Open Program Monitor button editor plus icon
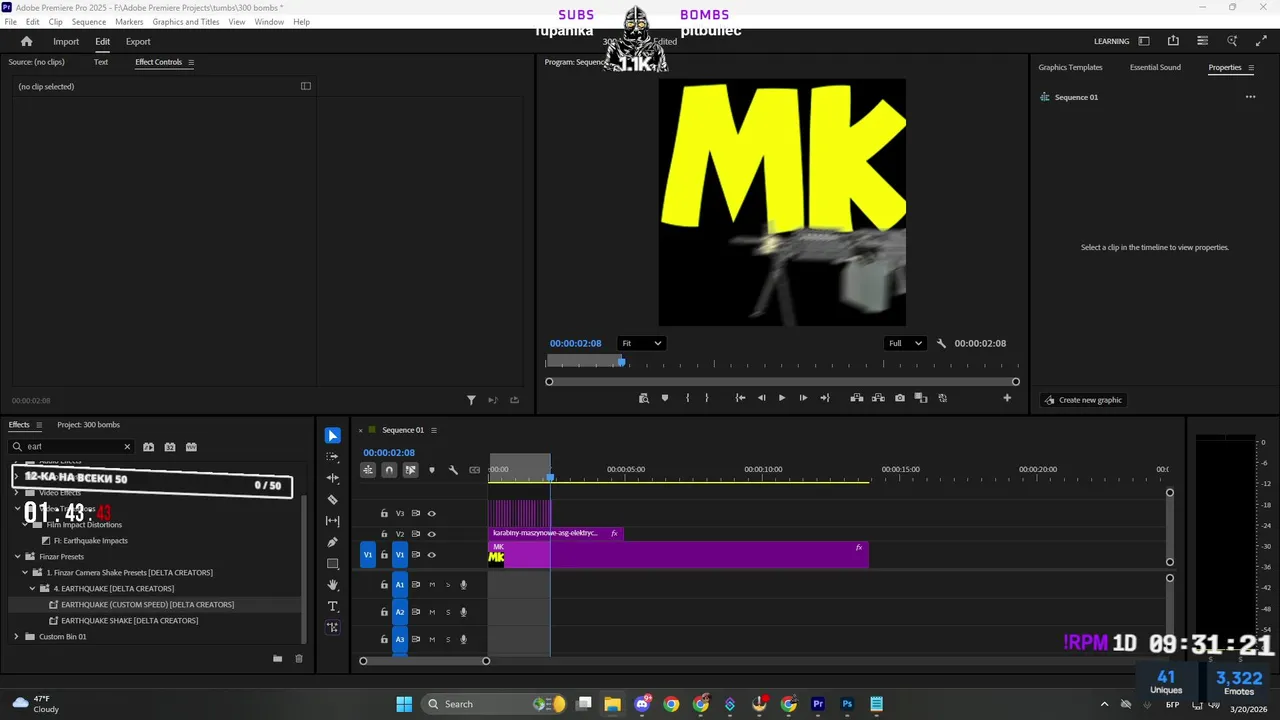 pyautogui.click(x=1007, y=398)
